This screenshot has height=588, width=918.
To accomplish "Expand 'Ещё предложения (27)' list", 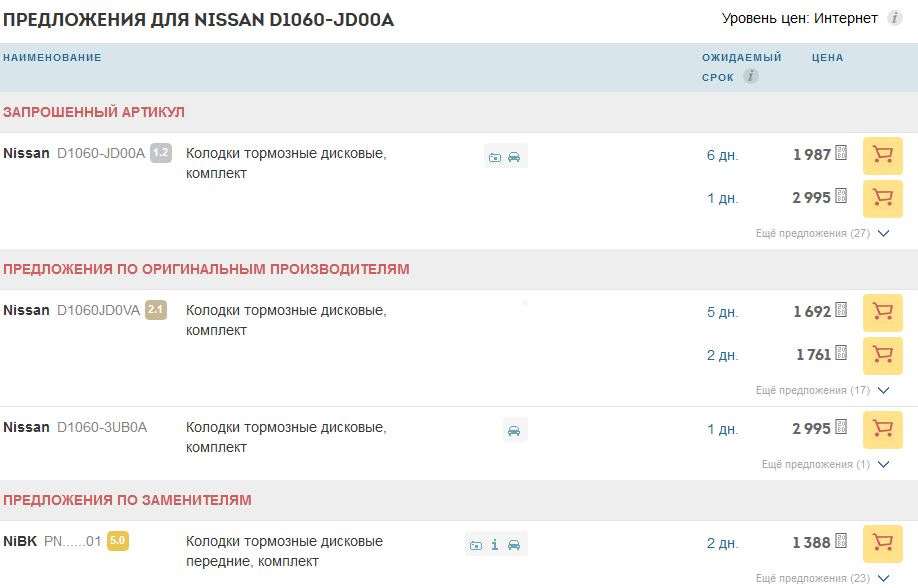I will (822, 233).
